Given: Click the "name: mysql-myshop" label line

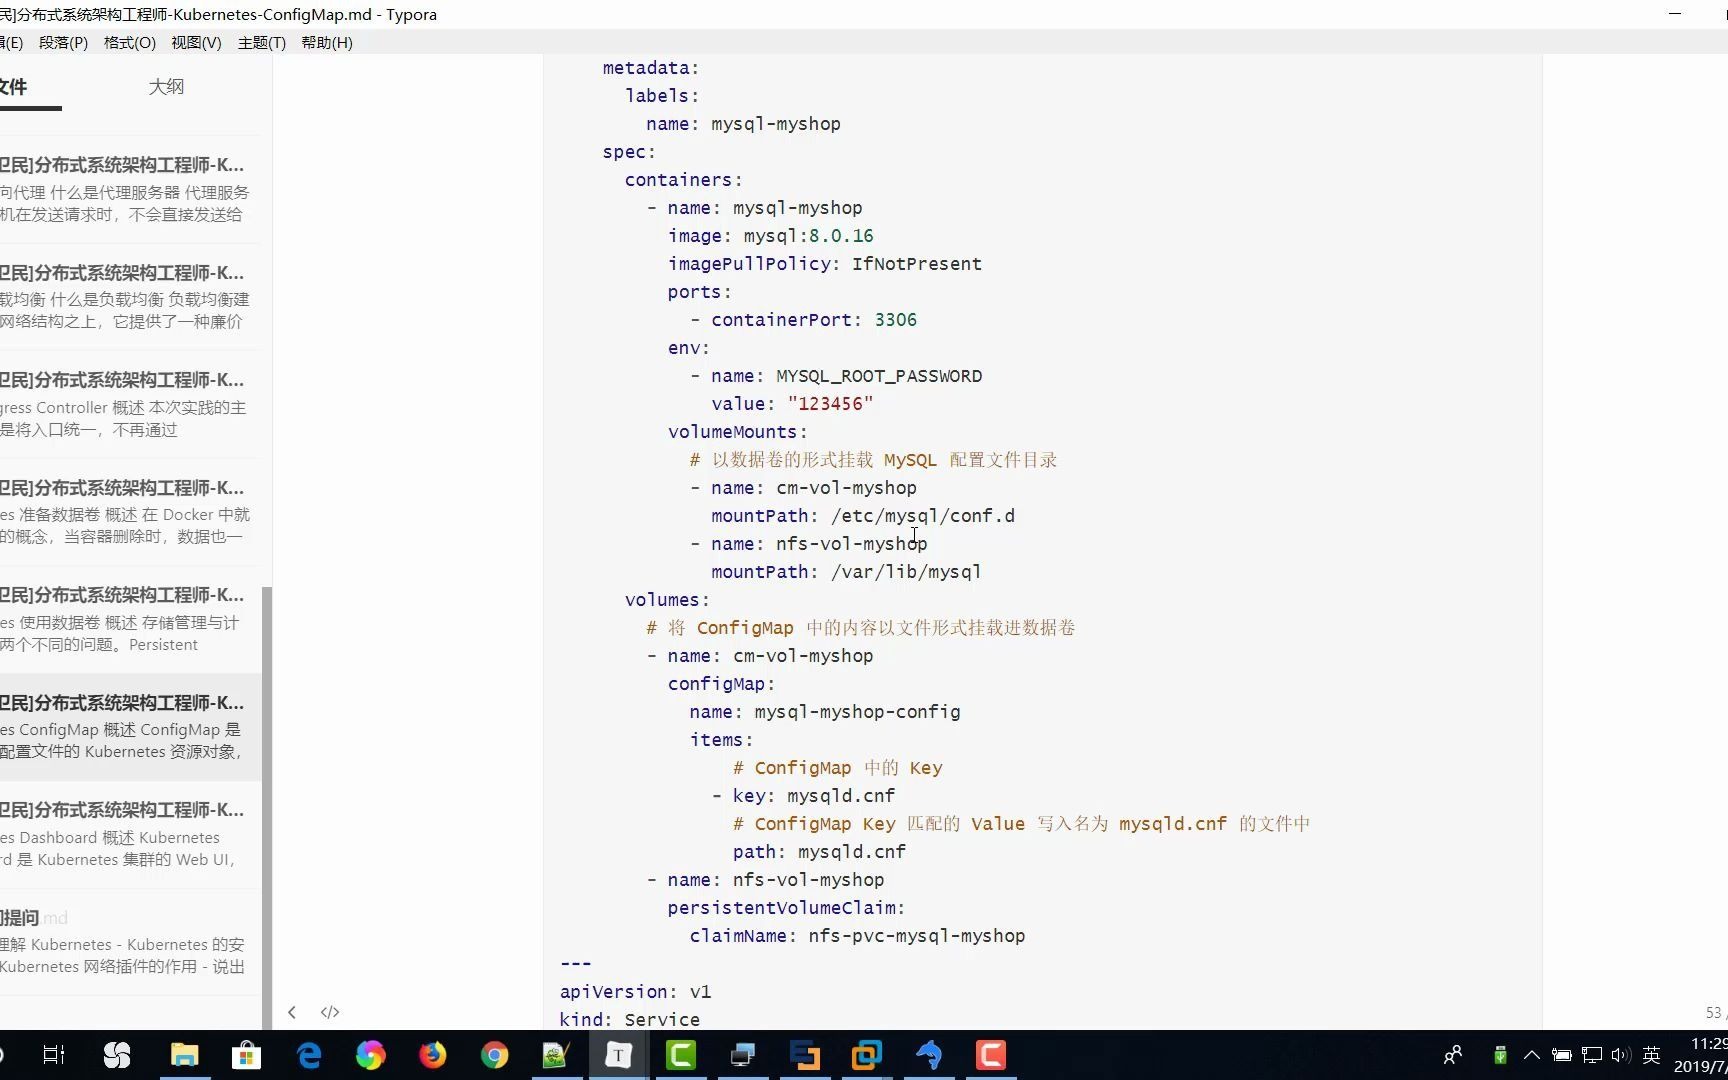Looking at the screenshot, I should pos(743,124).
